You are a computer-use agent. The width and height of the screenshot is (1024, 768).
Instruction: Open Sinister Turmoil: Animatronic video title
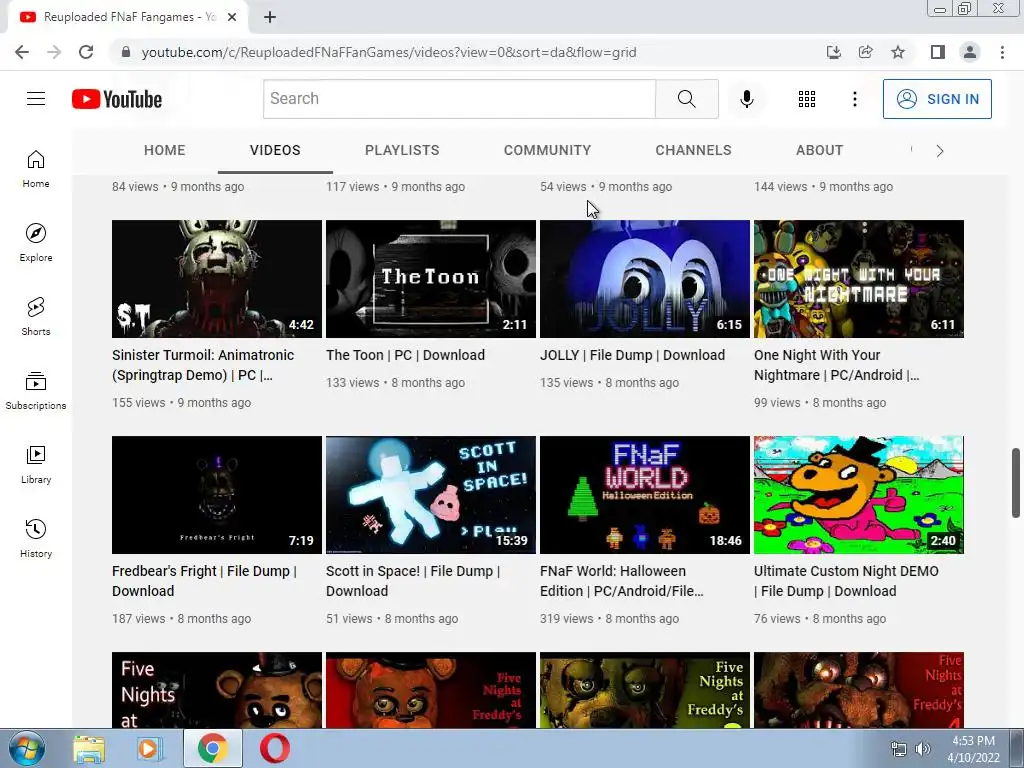(203, 365)
